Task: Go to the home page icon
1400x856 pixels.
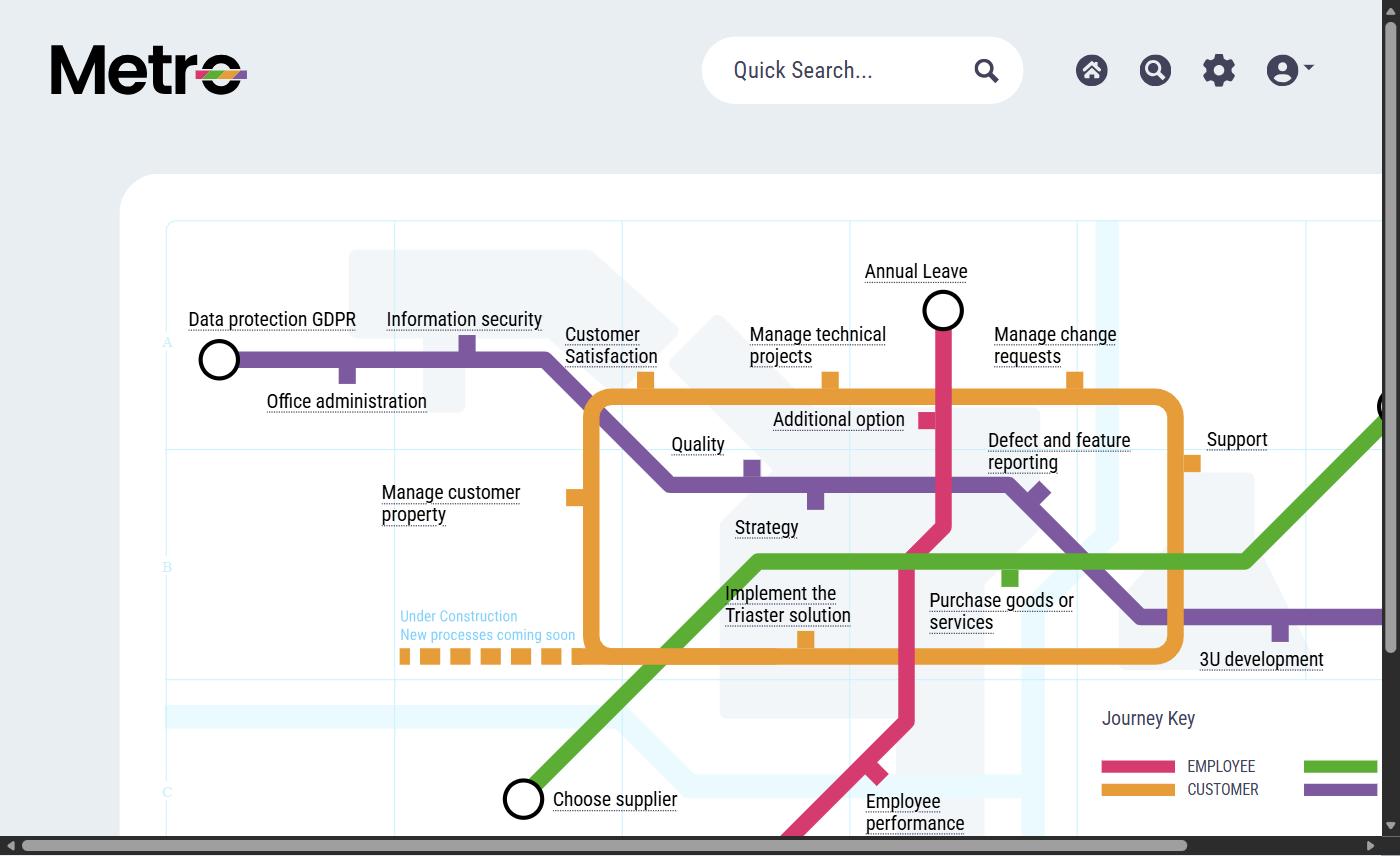Action: [x=1091, y=70]
